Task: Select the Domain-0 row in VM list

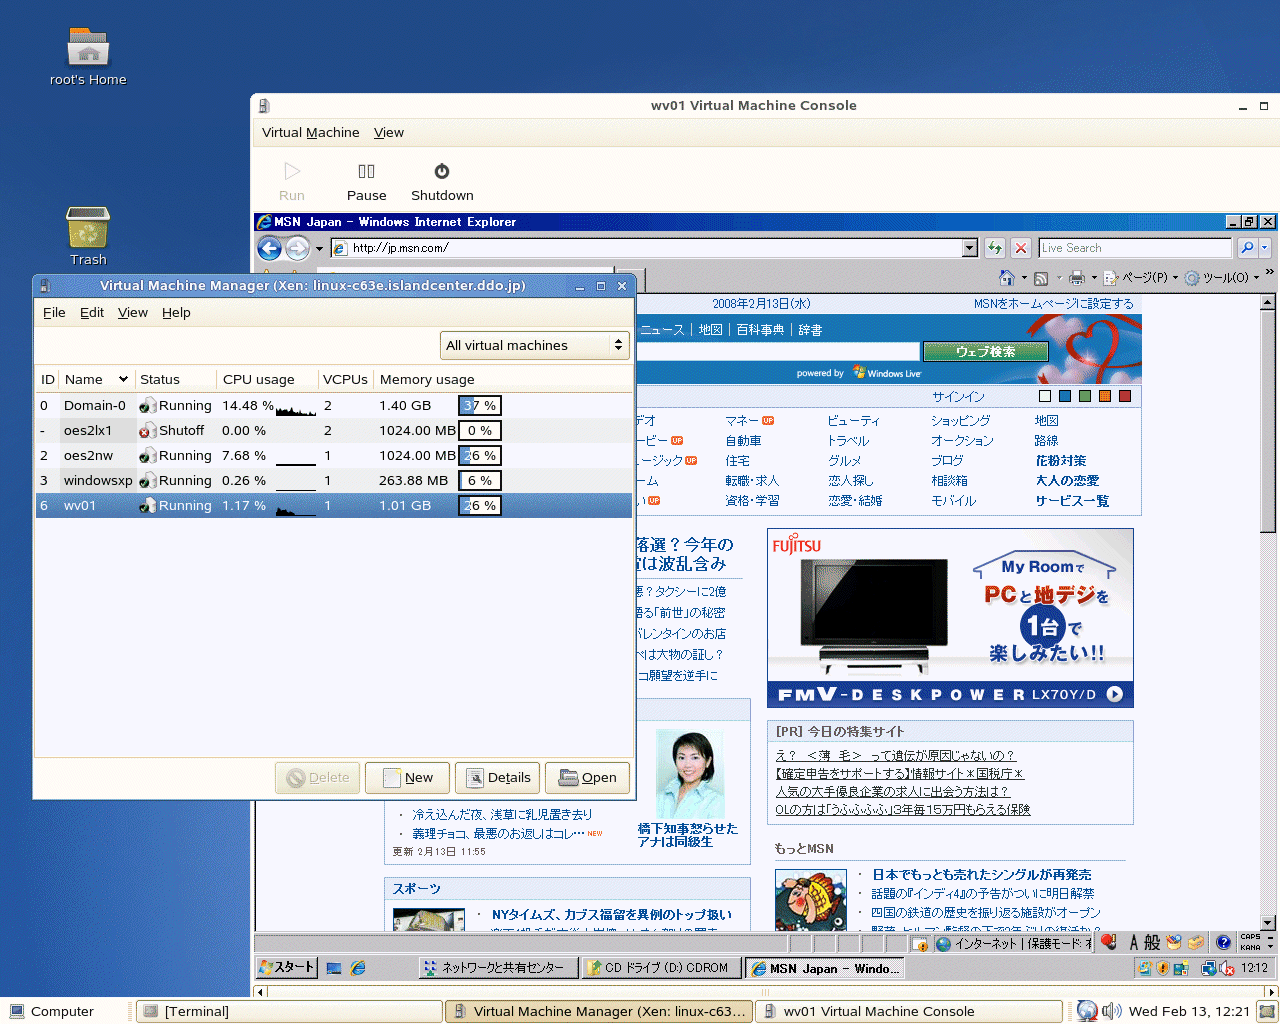Action: pyautogui.click(x=334, y=405)
